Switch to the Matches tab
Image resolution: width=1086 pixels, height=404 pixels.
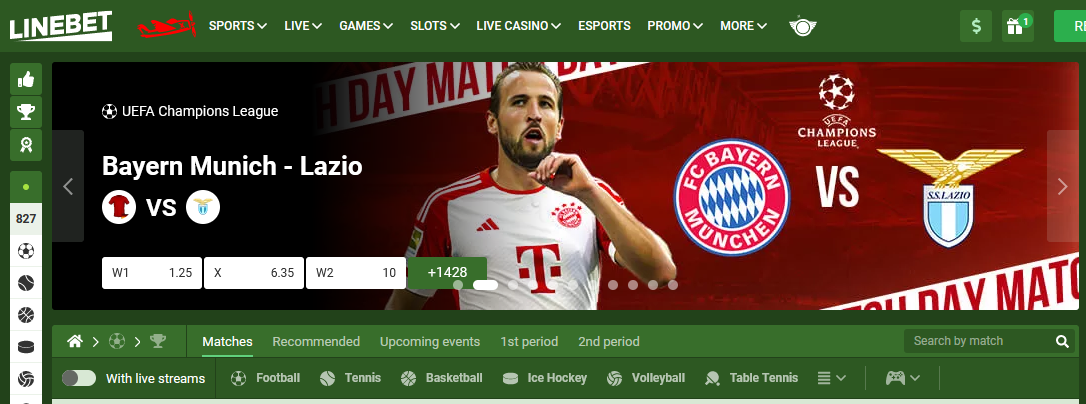tap(227, 342)
